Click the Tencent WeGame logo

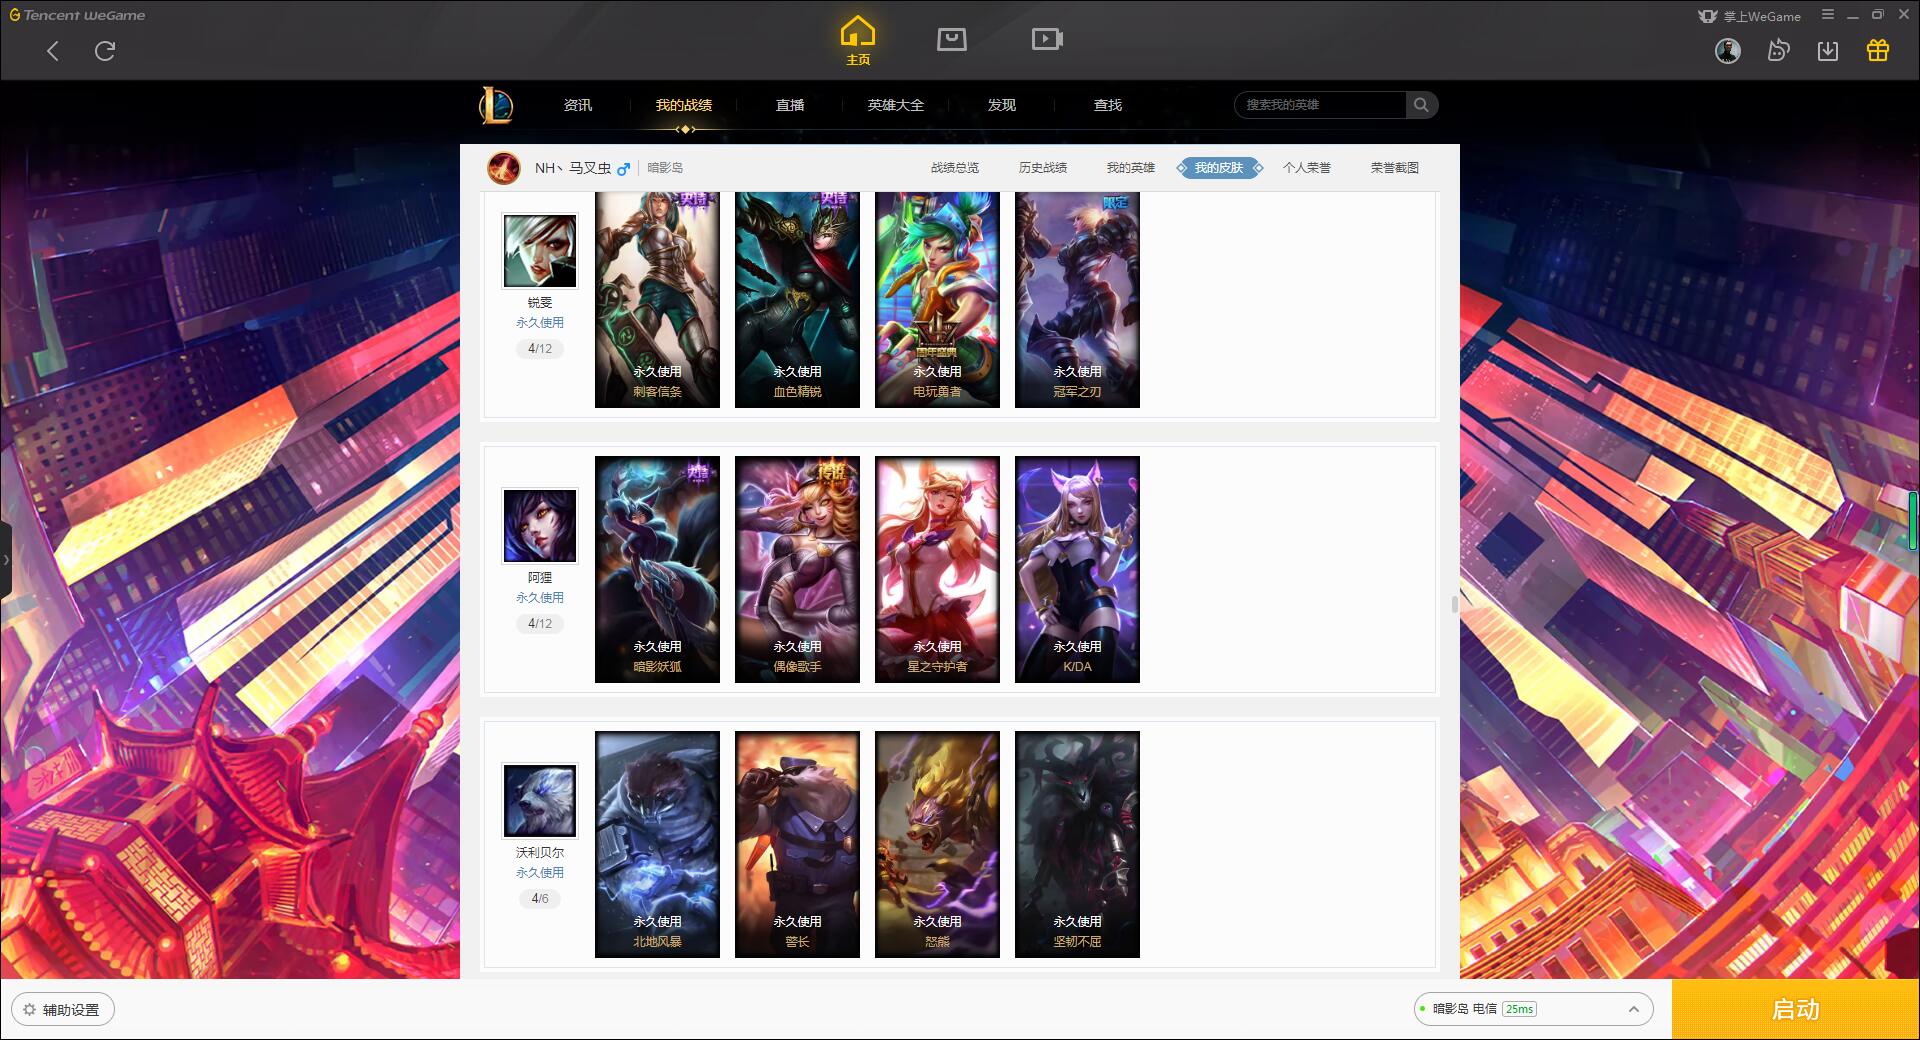click(77, 15)
